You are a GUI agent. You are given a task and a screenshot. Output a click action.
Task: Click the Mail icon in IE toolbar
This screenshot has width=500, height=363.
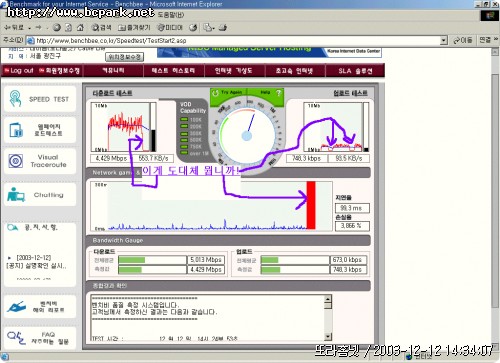[209, 28]
